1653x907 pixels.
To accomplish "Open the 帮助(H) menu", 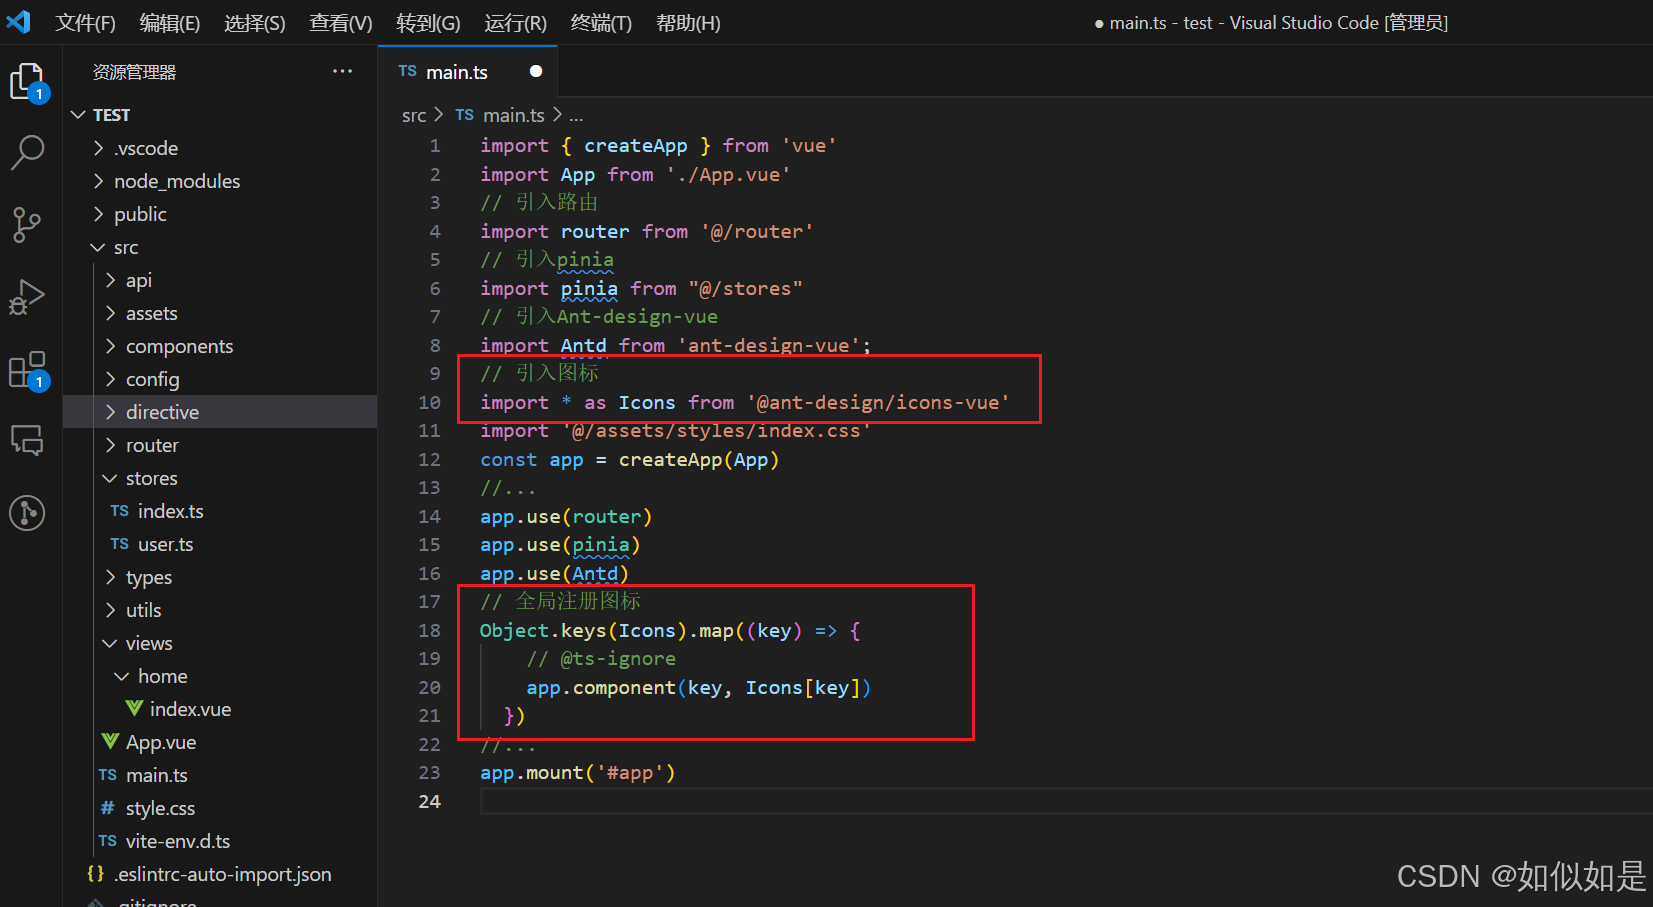I will click(x=688, y=22).
